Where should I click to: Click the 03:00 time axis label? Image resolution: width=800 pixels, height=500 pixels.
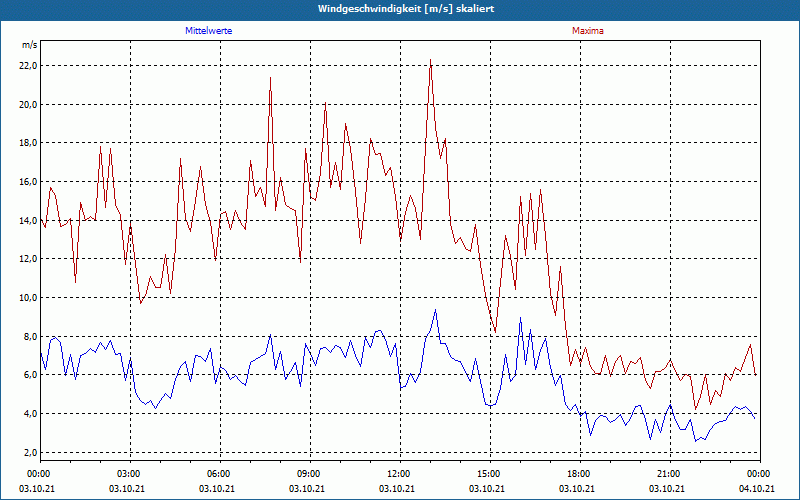click(x=131, y=473)
